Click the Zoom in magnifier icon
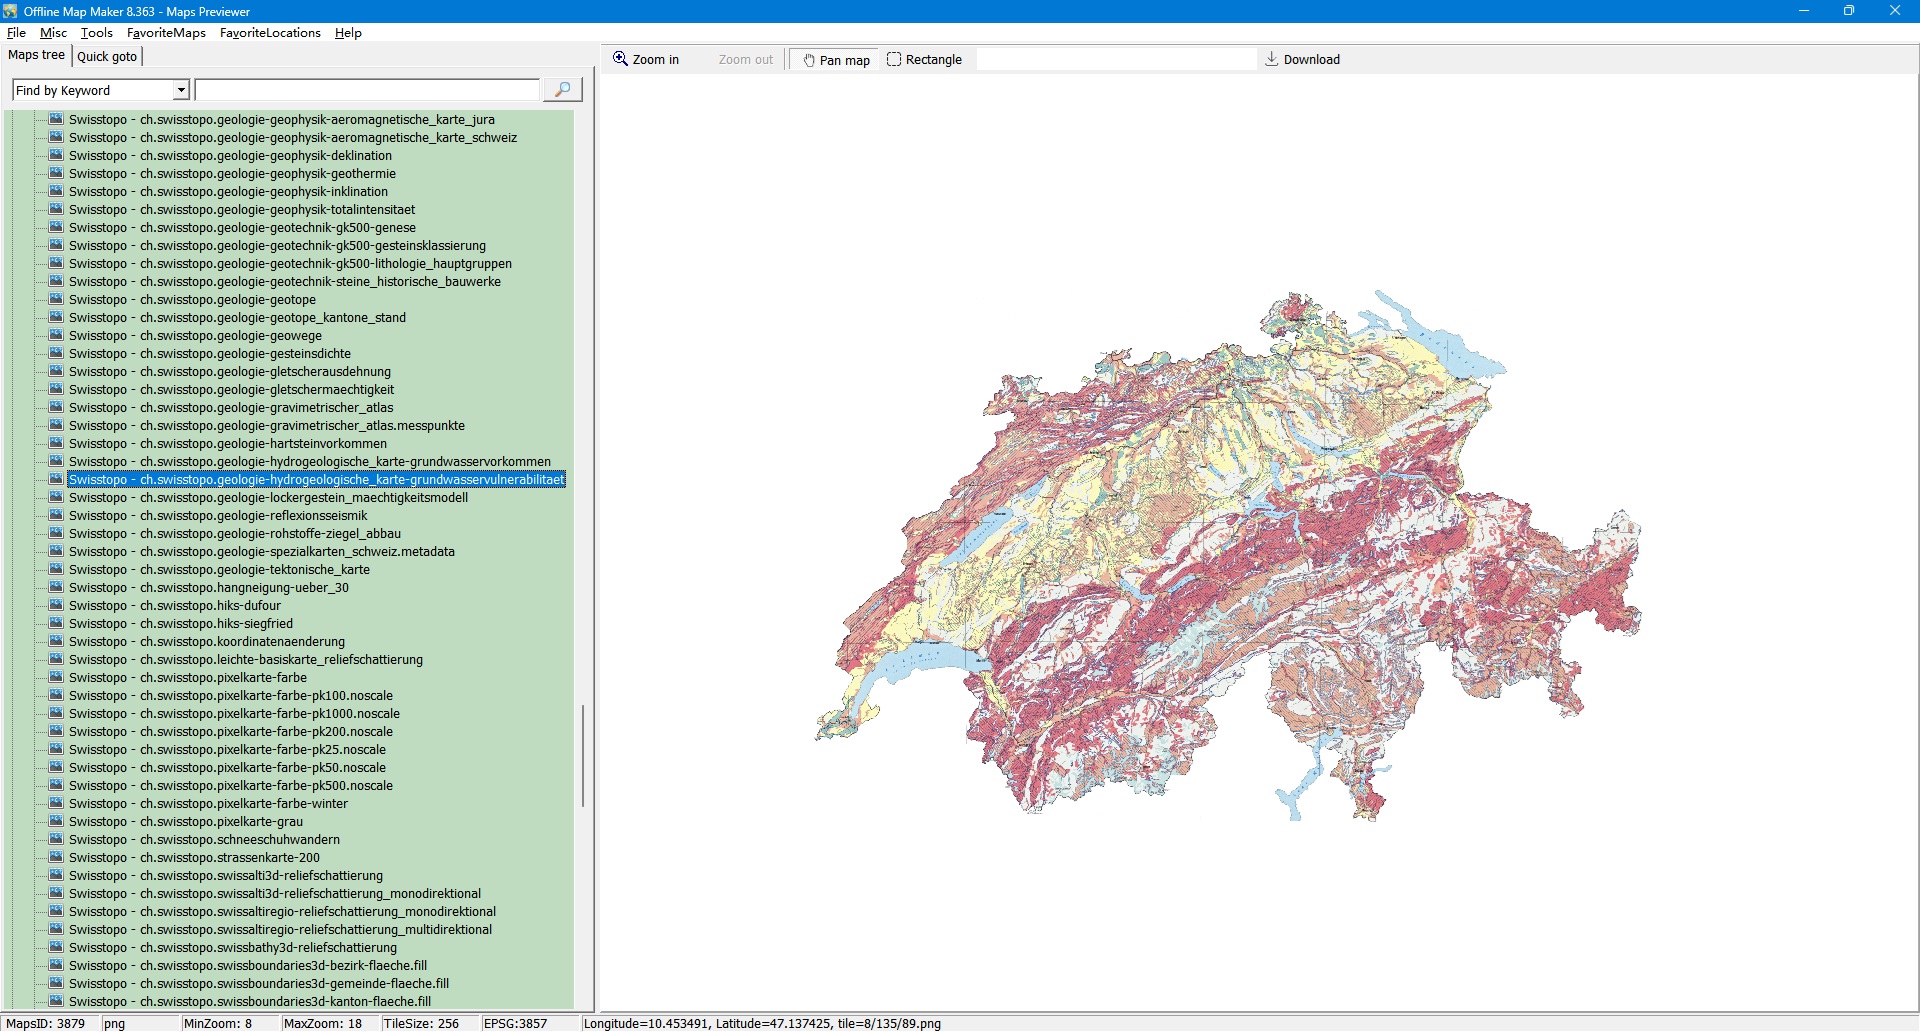This screenshot has width=1920, height=1032. [x=620, y=59]
